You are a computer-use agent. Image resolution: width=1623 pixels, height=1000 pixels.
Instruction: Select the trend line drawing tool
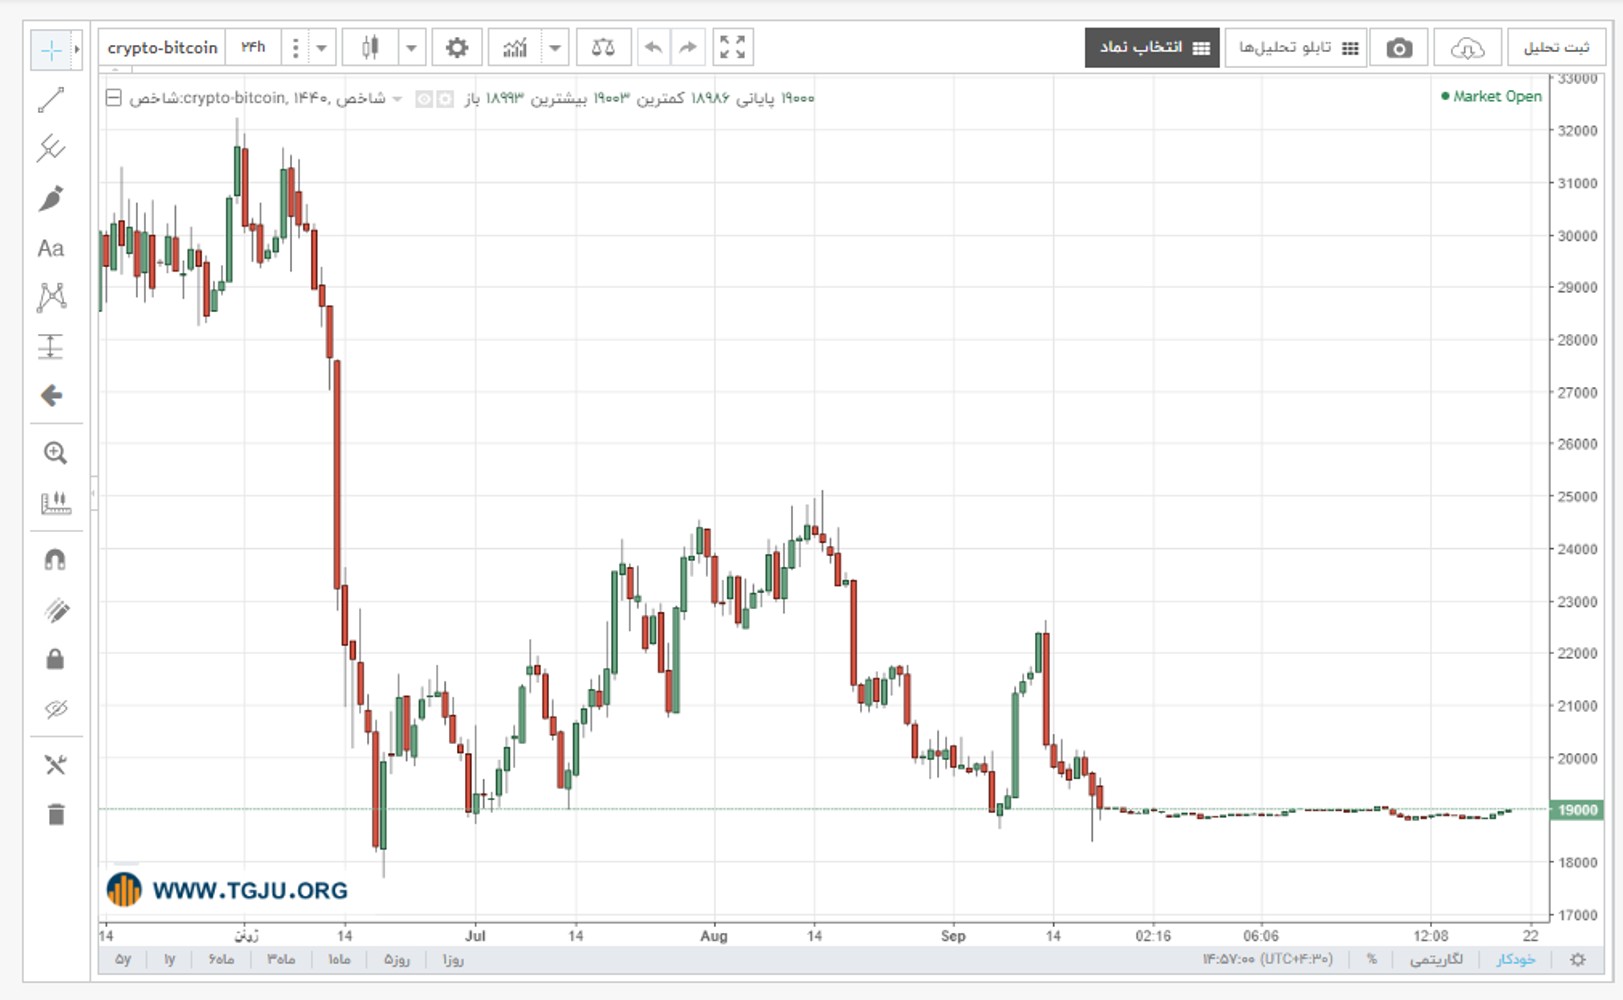click(x=51, y=100)
